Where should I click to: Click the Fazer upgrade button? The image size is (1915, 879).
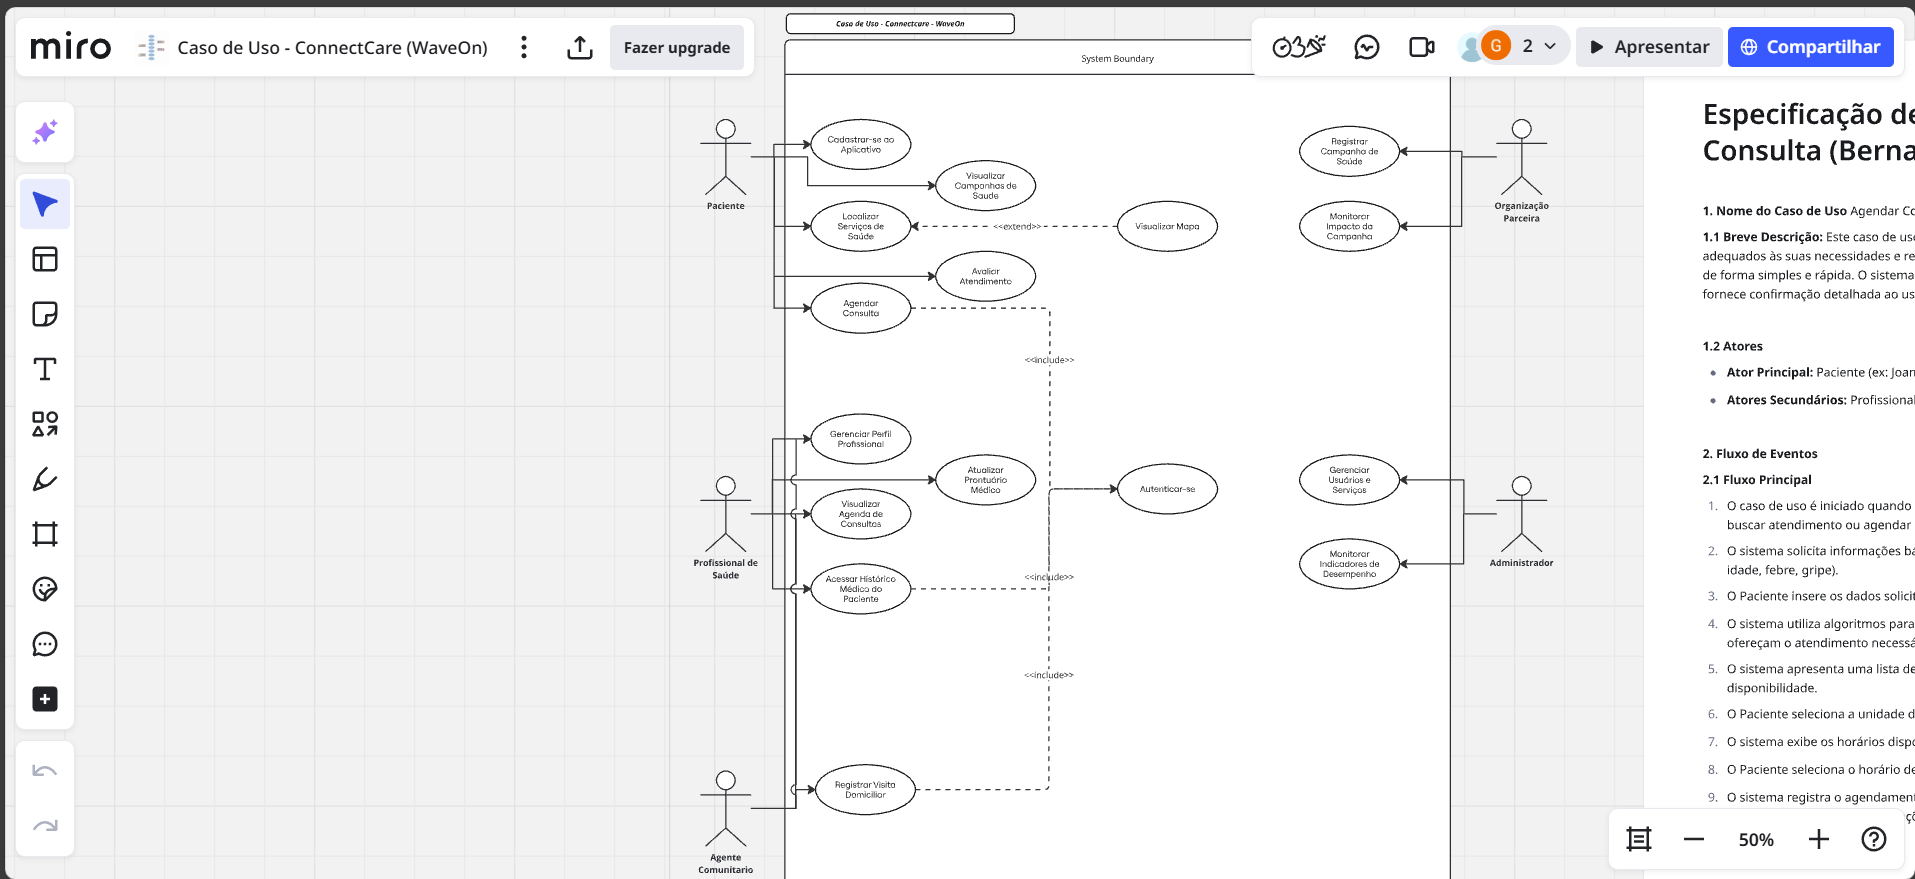[x=677, y=47]
